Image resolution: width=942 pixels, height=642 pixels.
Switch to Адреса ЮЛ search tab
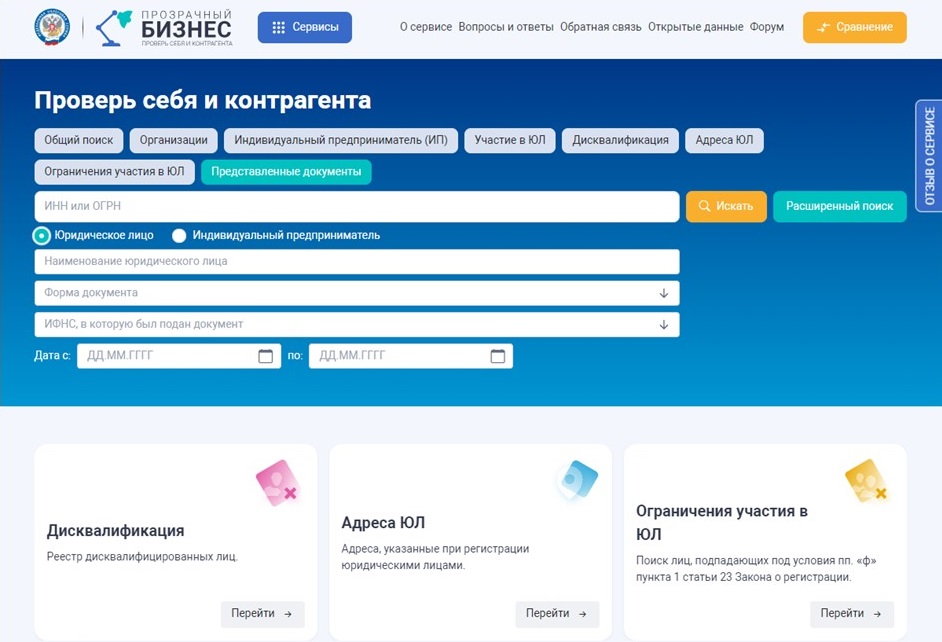[x=724, y=140]
